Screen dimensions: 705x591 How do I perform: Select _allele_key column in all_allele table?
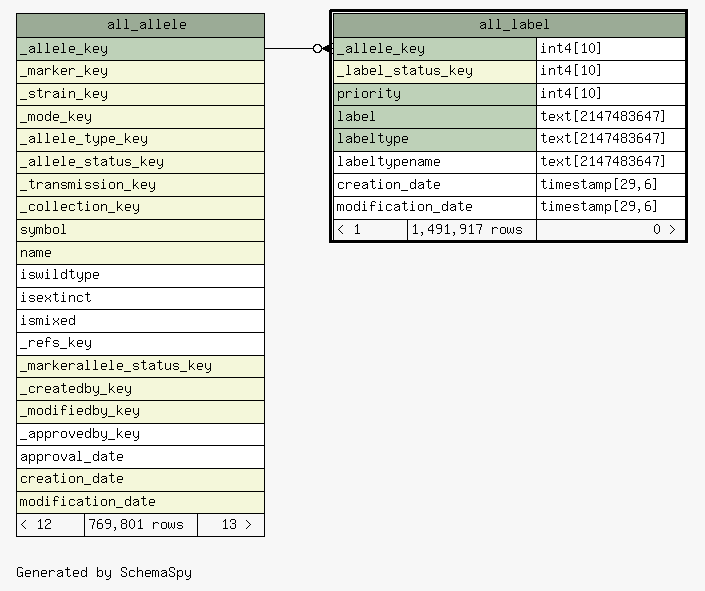click(x=140, y=48)
